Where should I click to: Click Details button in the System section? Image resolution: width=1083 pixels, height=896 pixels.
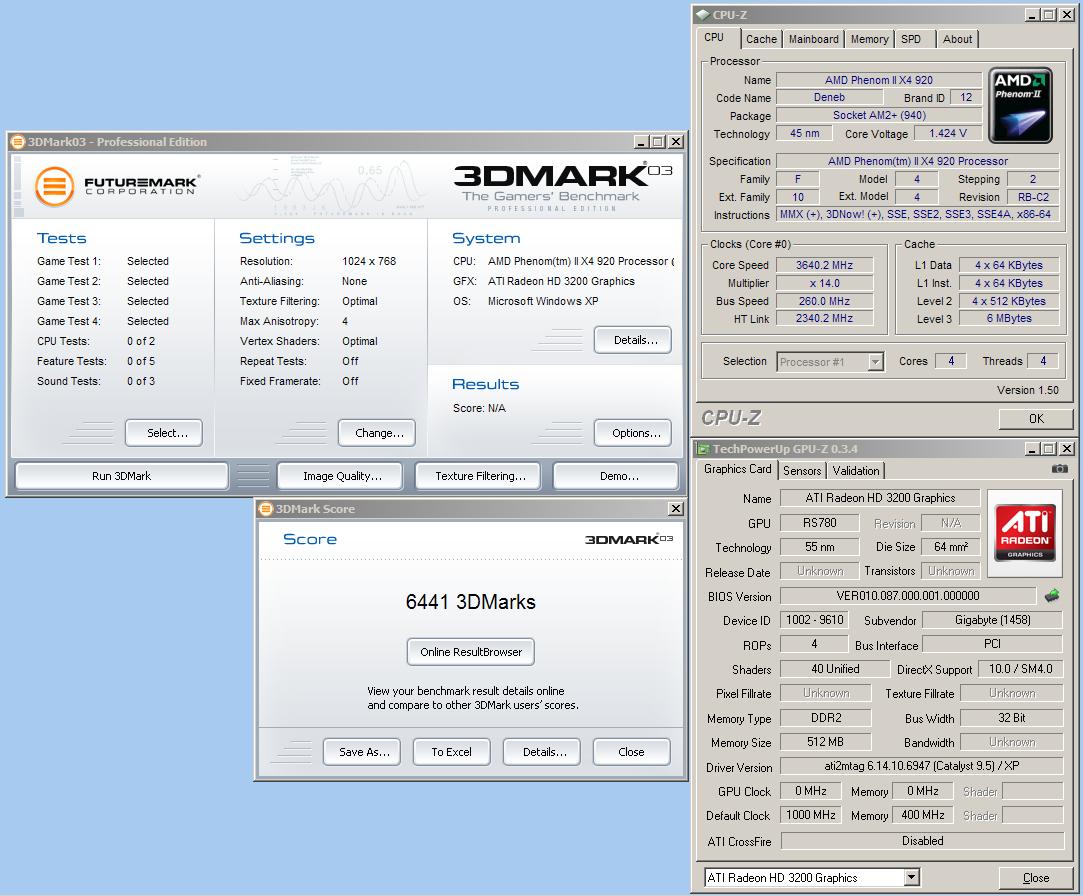tap(635, 340)
